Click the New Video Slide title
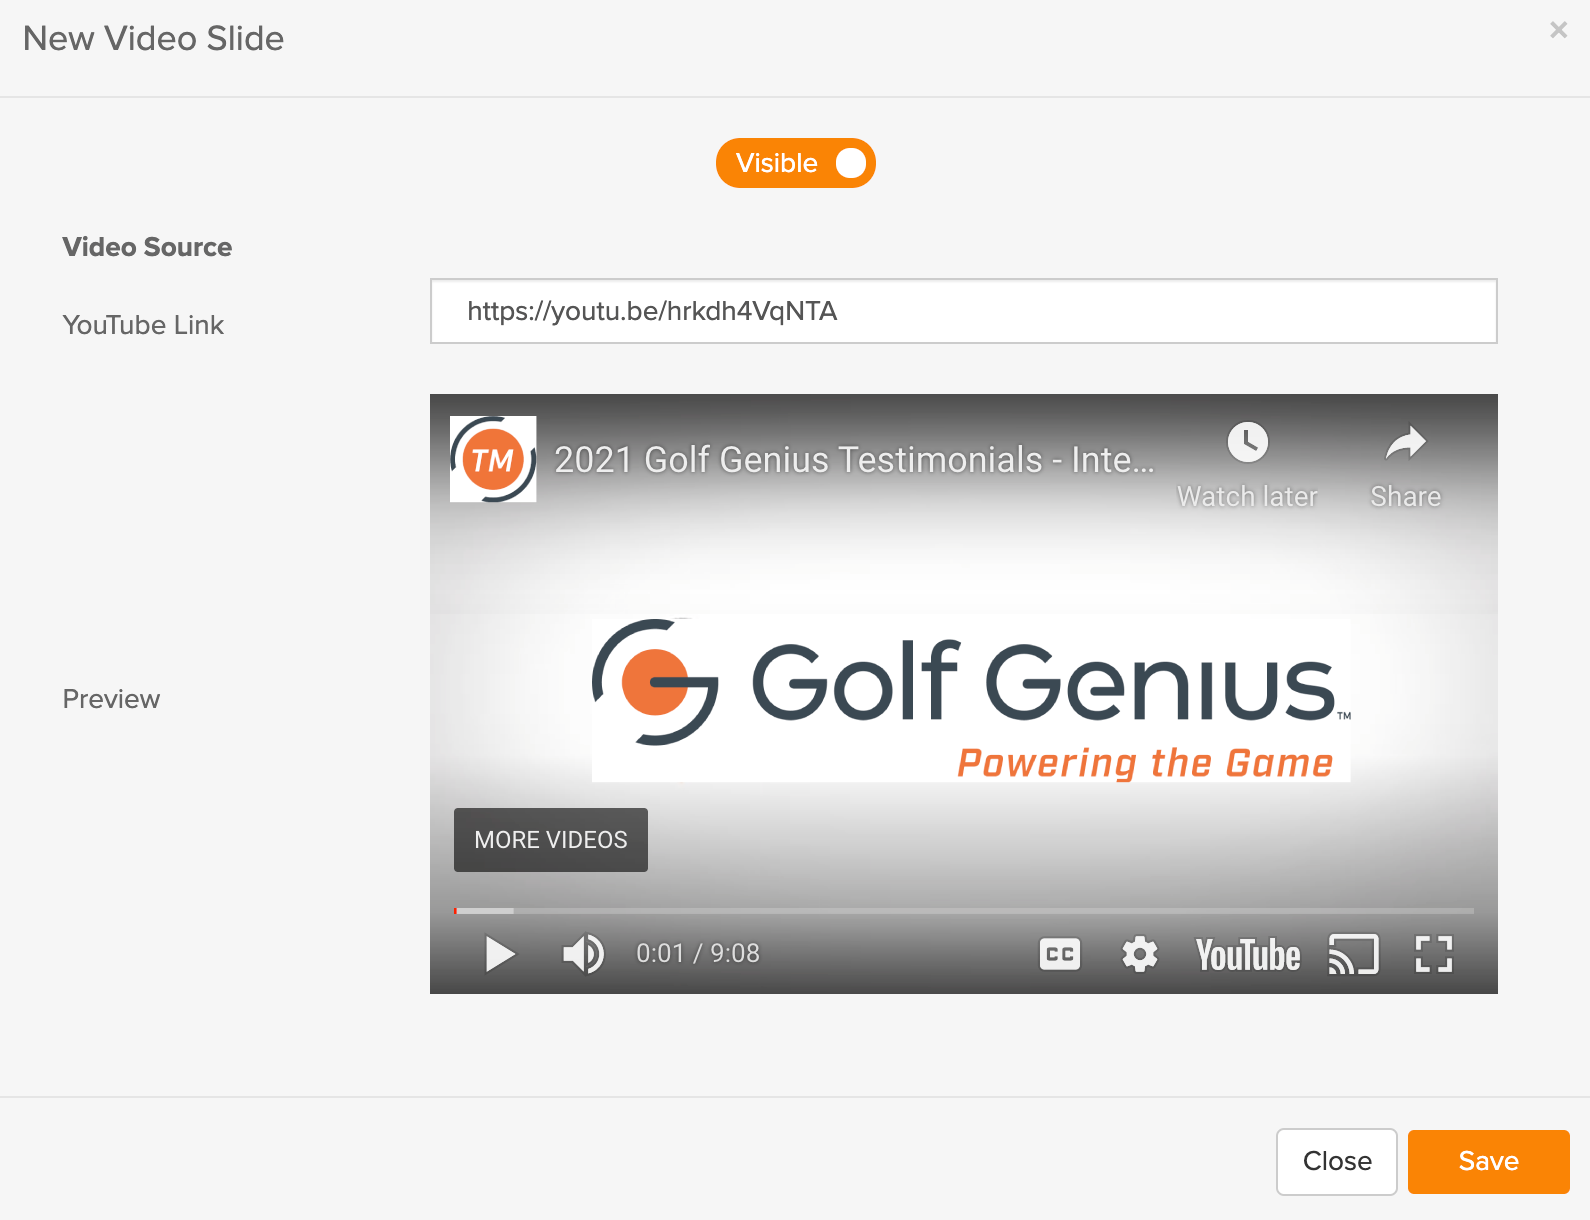Viewport: 1590px width, 1220px height. tap(153, 38)
